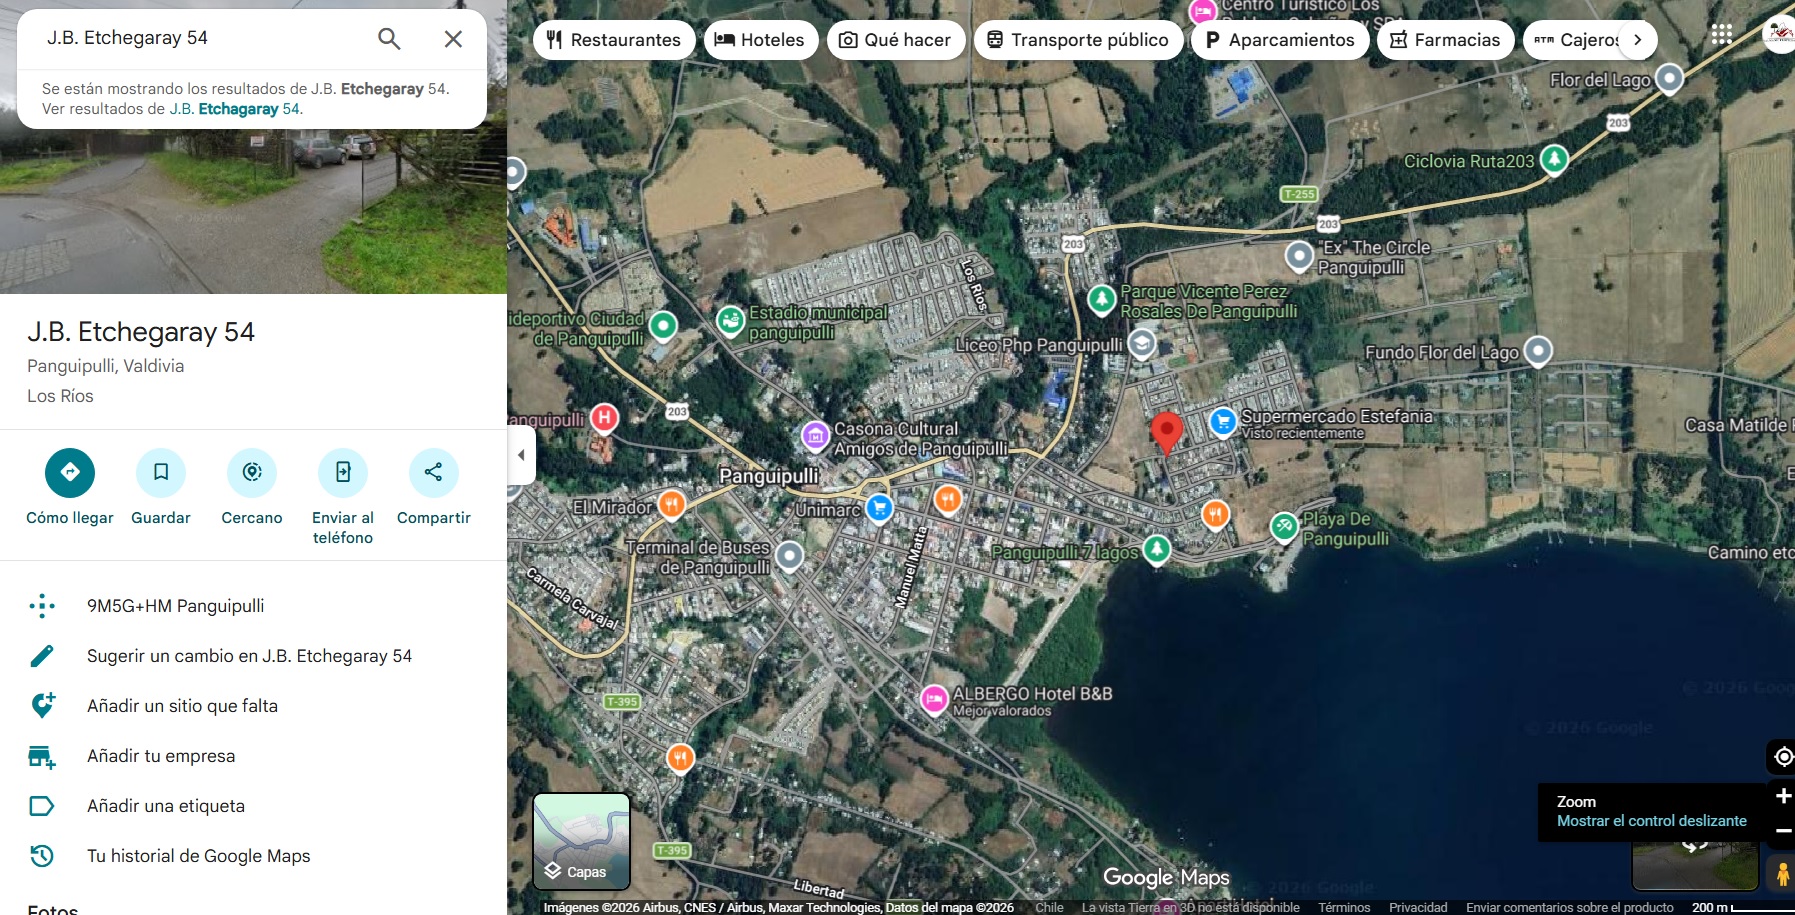Click Mostrar el control deslizante link
Screen dimensions: 1795x915
[1652, 821]
